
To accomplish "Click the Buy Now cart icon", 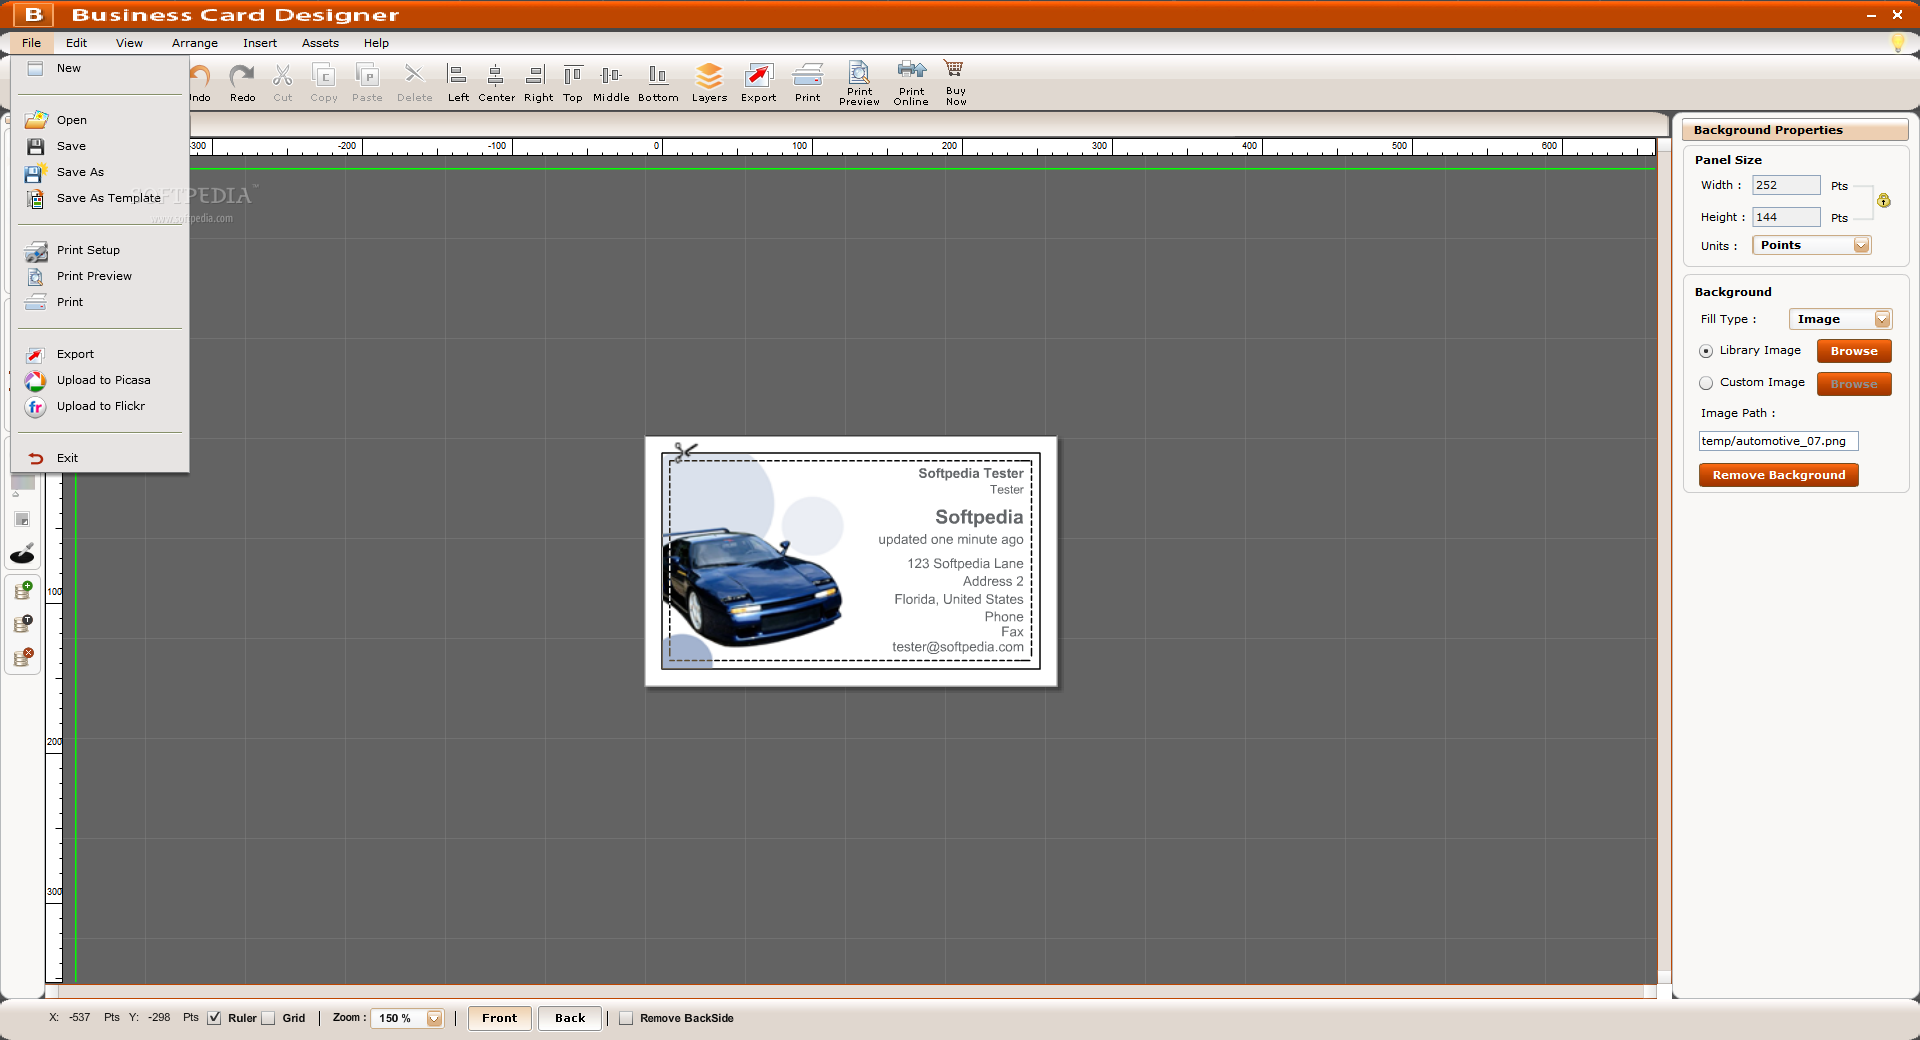I will (x=956, y=83).
